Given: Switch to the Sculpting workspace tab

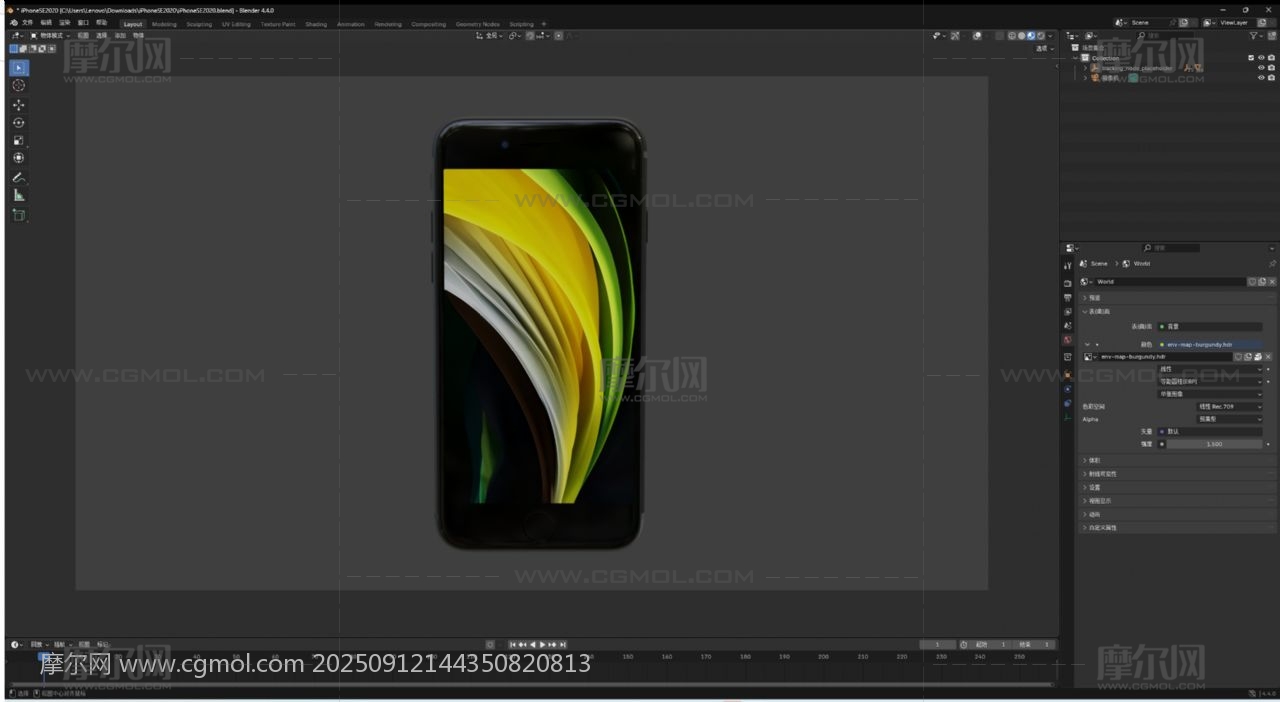Looking at the screenshot, I should (199, 24).
